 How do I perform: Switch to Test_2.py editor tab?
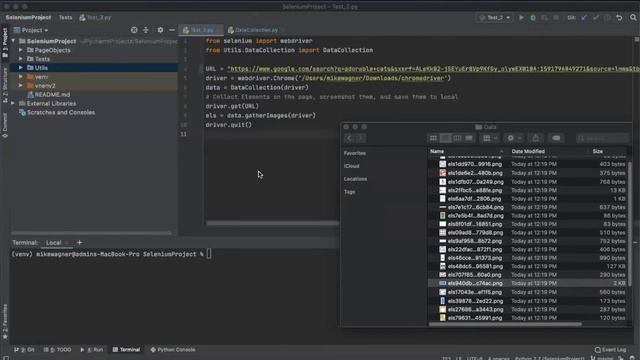(201, 30)
